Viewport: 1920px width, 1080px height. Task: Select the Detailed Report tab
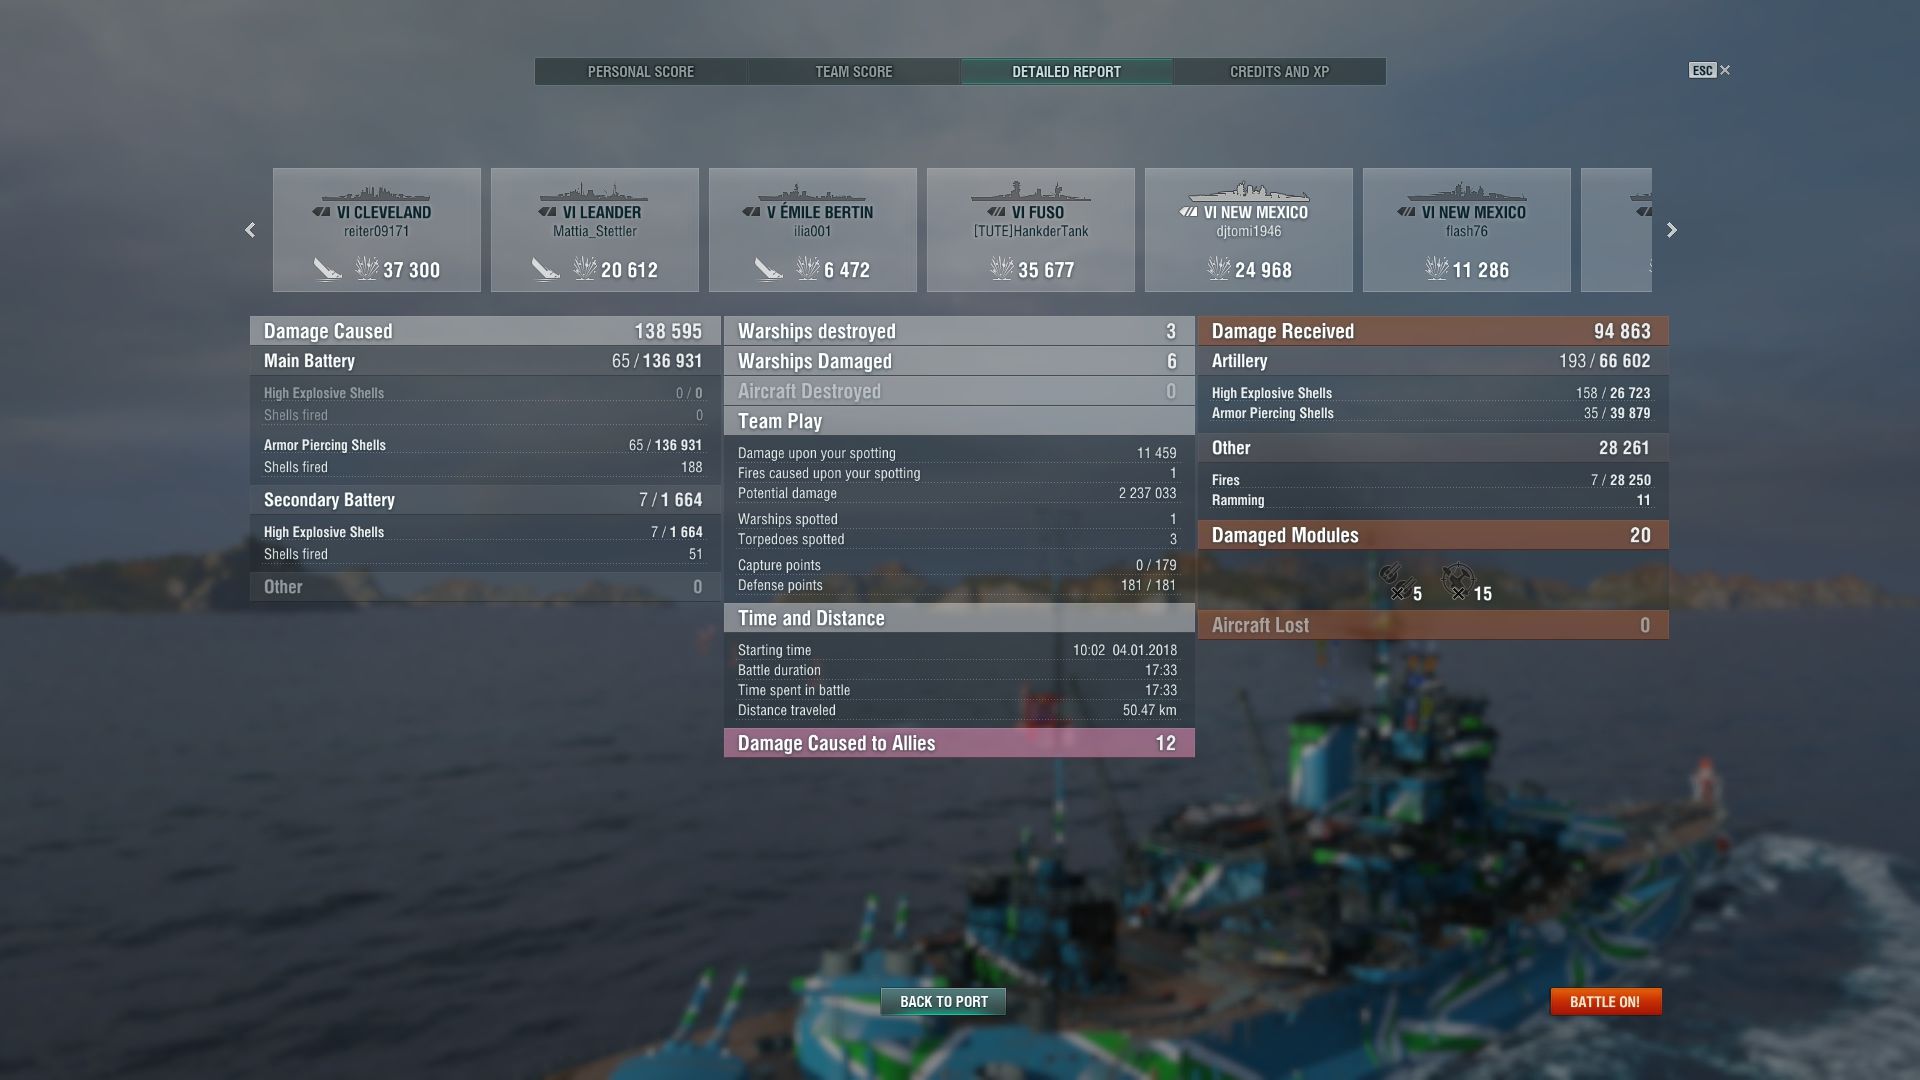[x=1066, y=72]
